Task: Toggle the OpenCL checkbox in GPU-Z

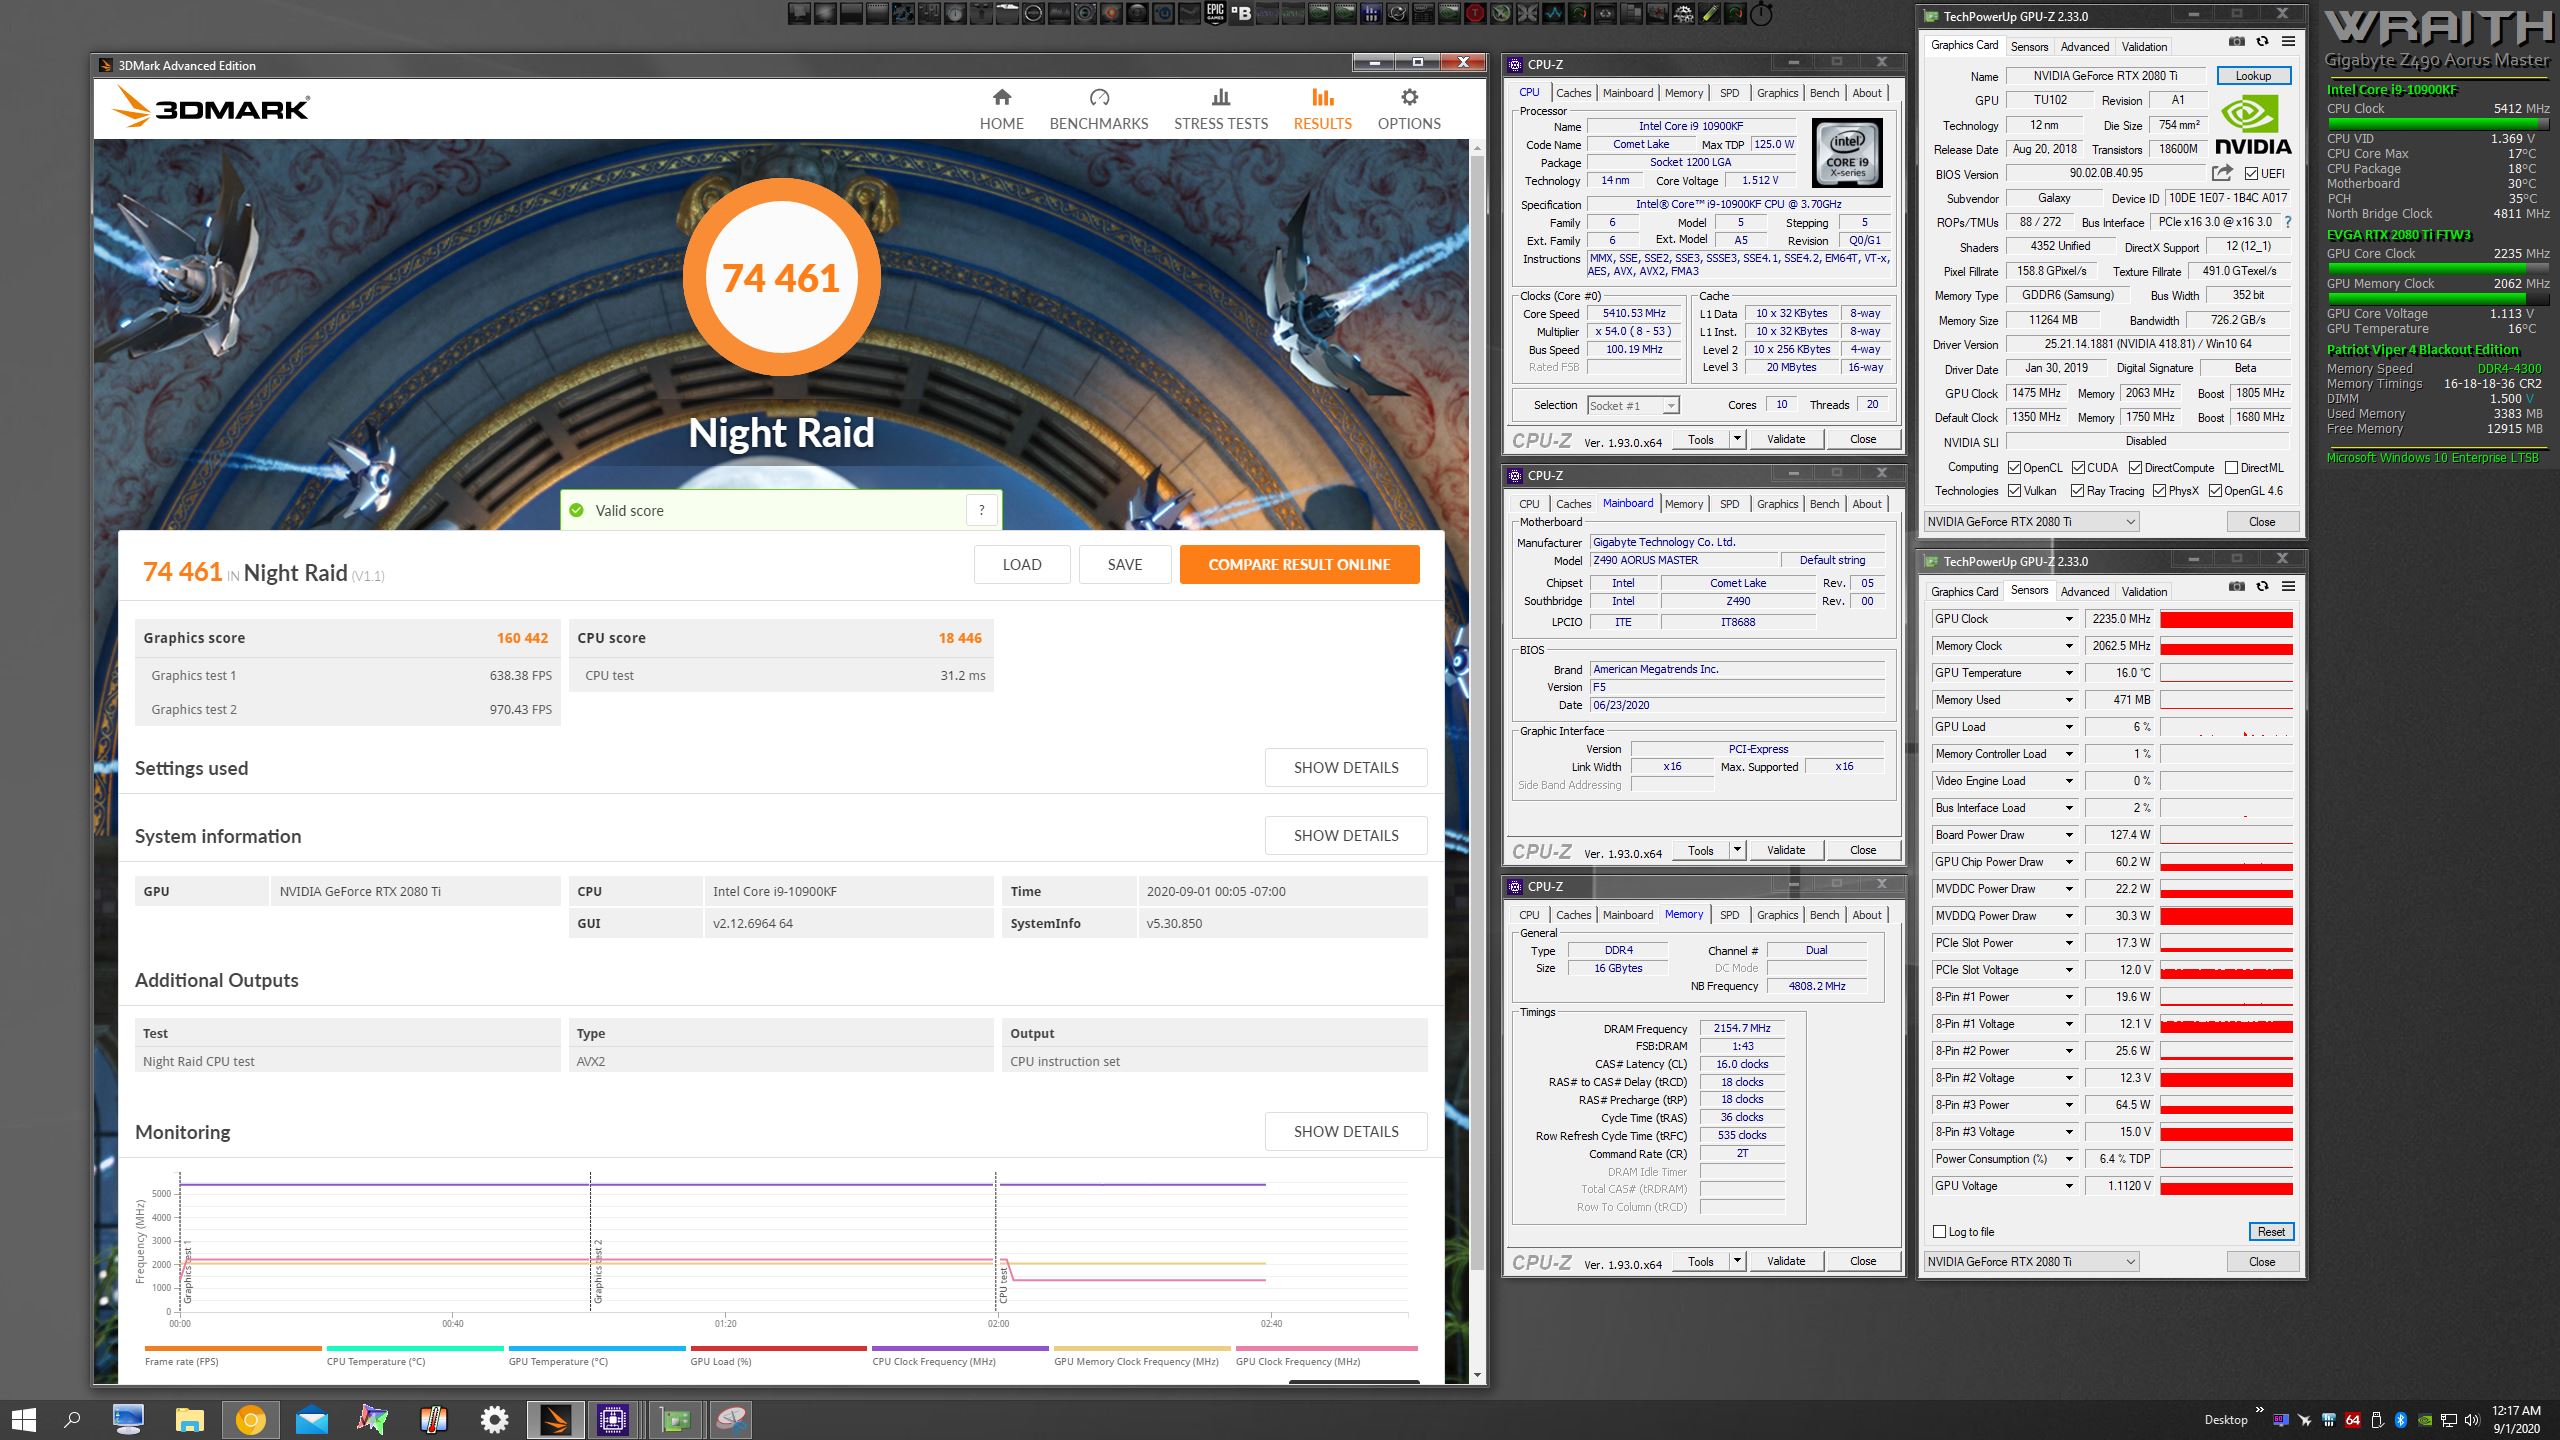Action: [2014, 467]
